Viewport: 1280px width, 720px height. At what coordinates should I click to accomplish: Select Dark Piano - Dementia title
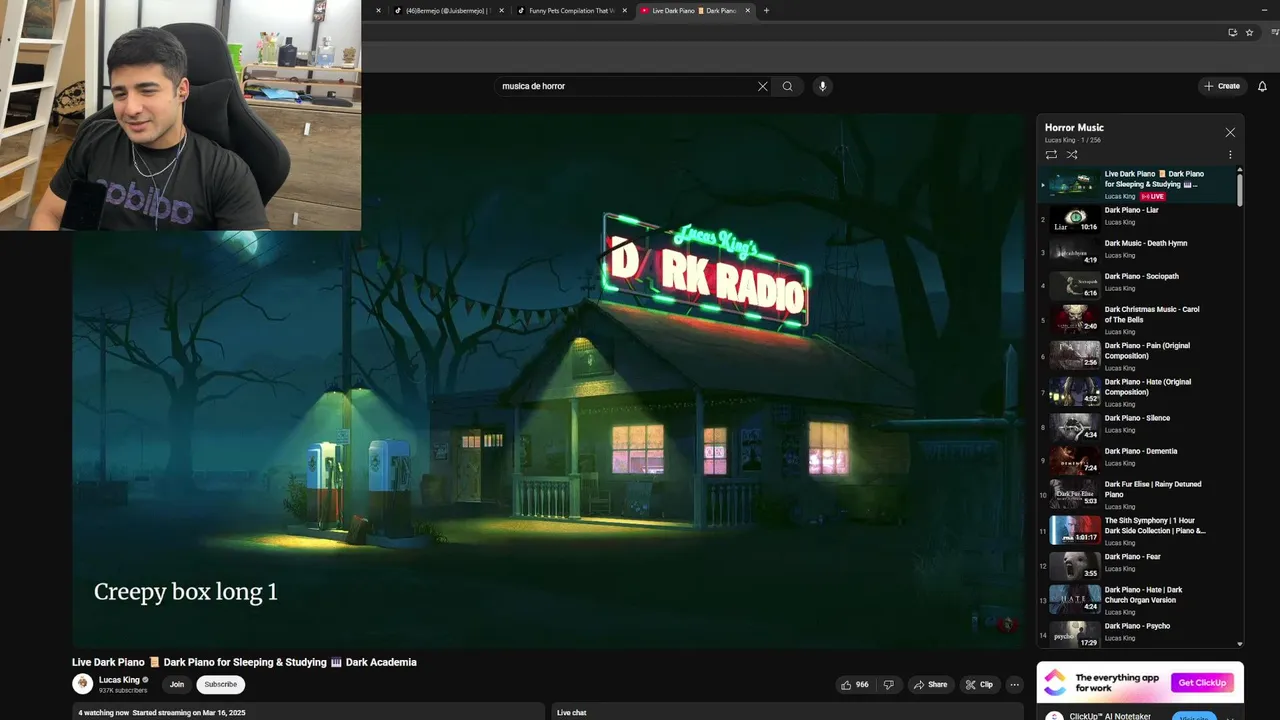pos(1141,451)
